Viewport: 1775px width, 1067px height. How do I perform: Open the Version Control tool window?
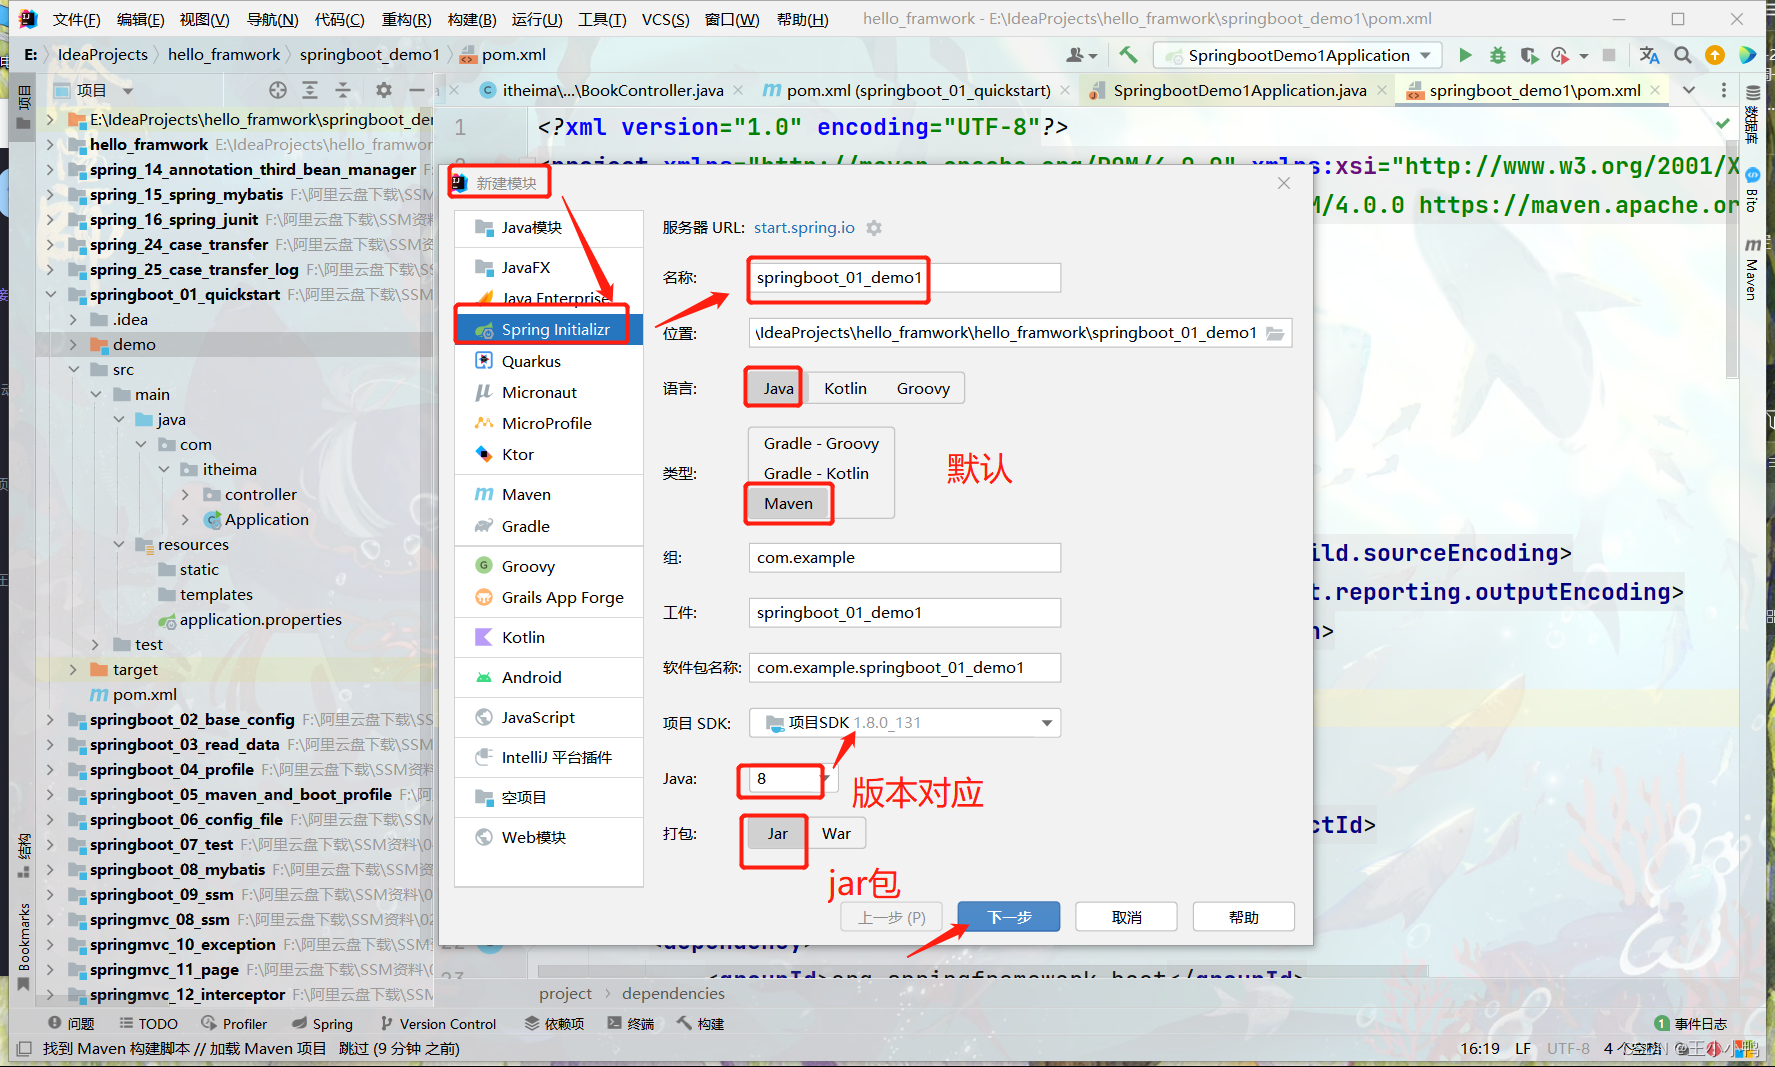pyautogui.click(x=438, y=1023)
